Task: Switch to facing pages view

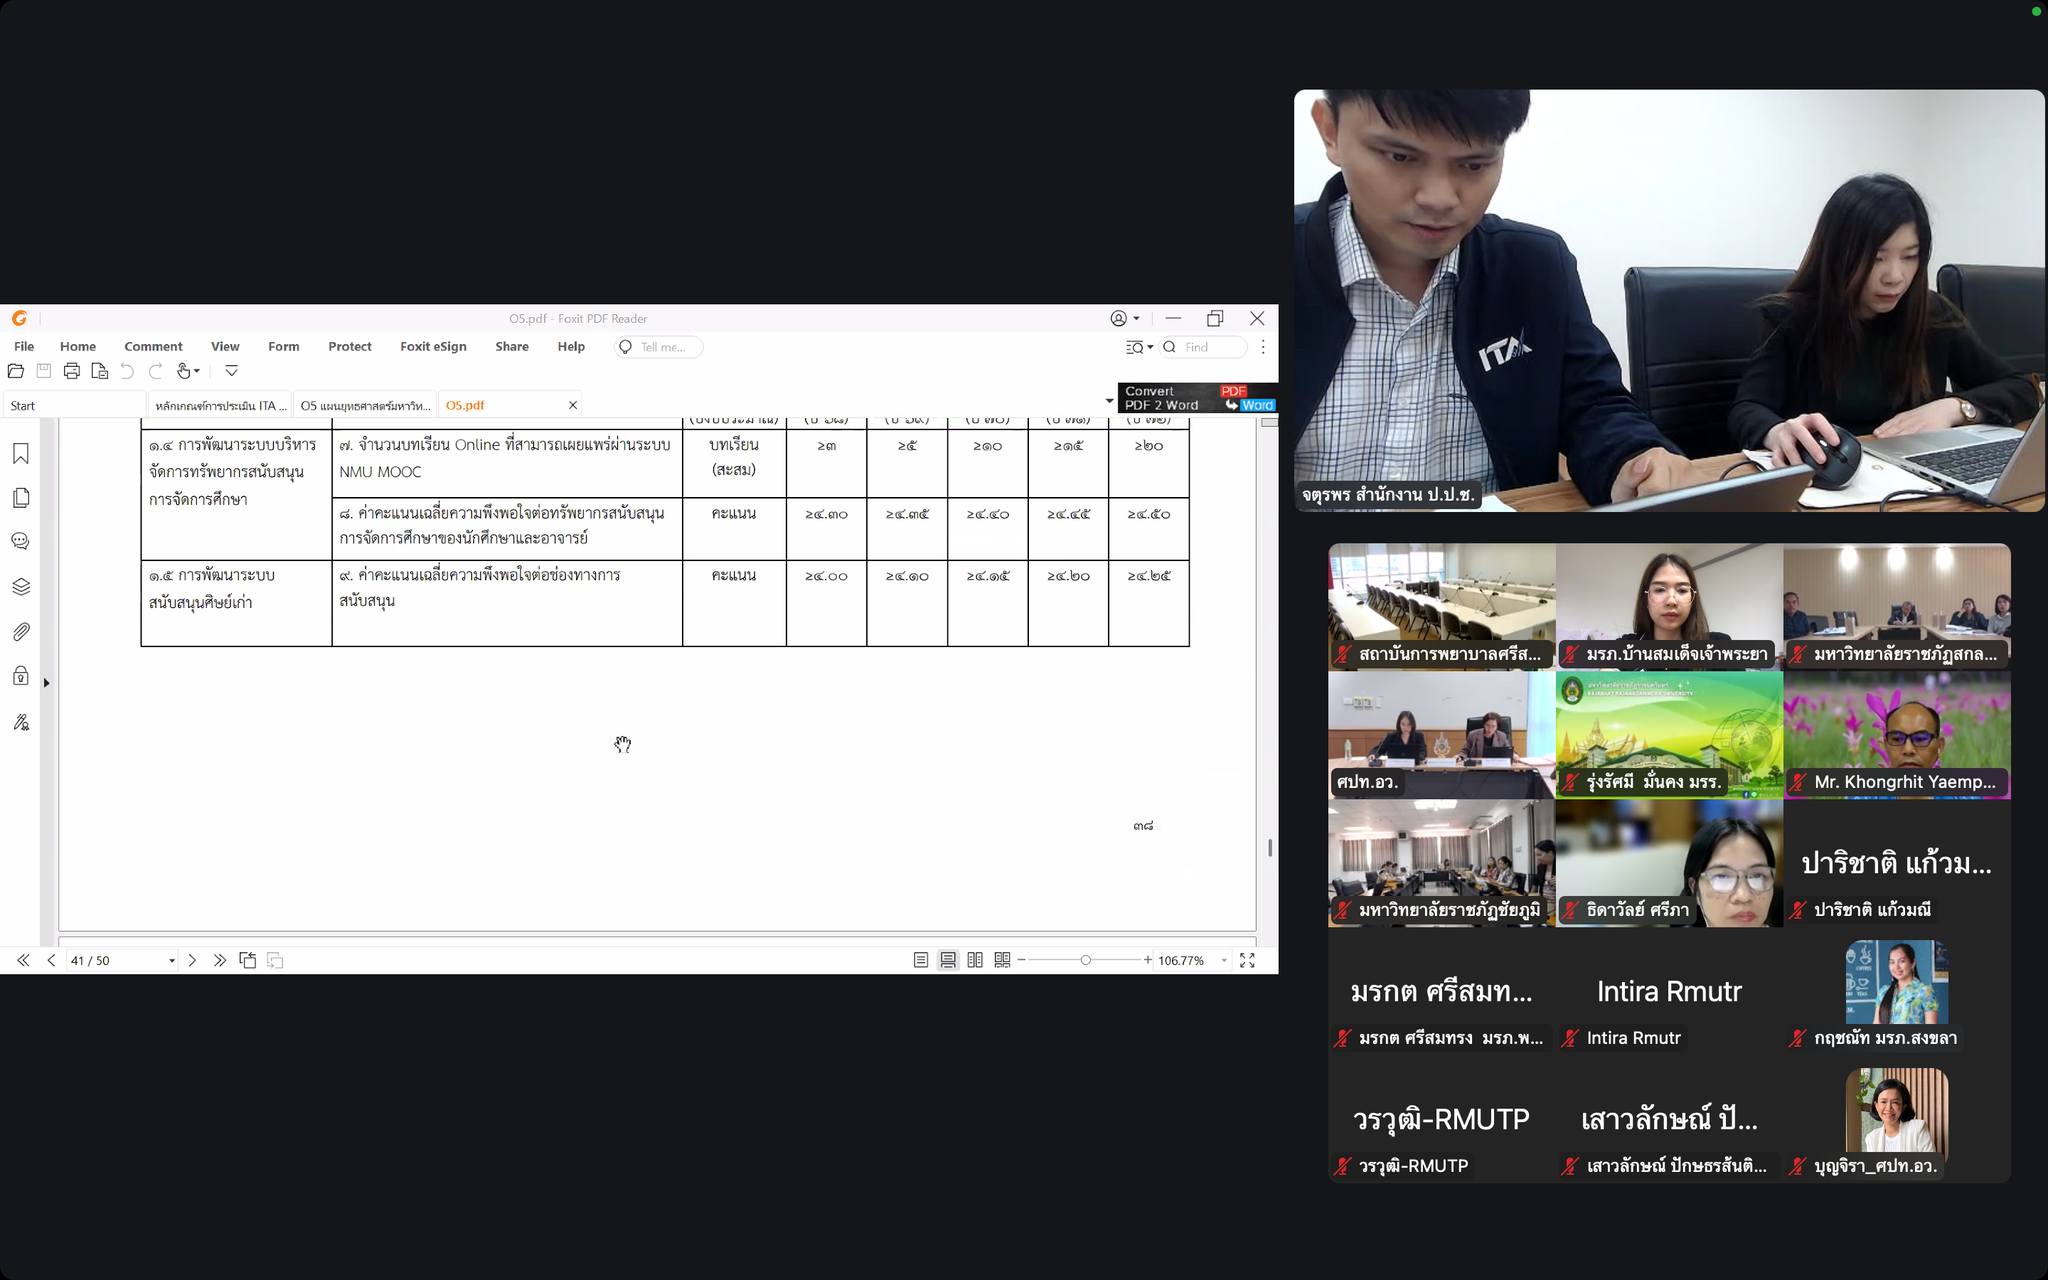Action: pos(975,960)
